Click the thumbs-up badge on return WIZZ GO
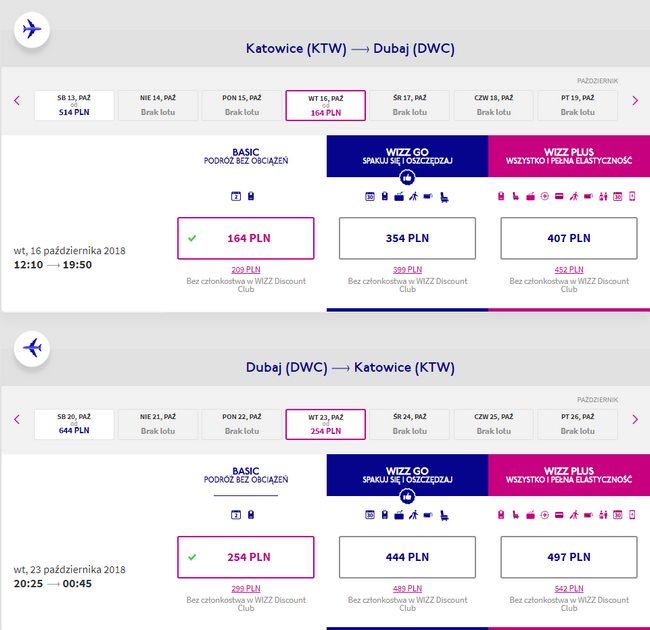 tap(407, 497)
